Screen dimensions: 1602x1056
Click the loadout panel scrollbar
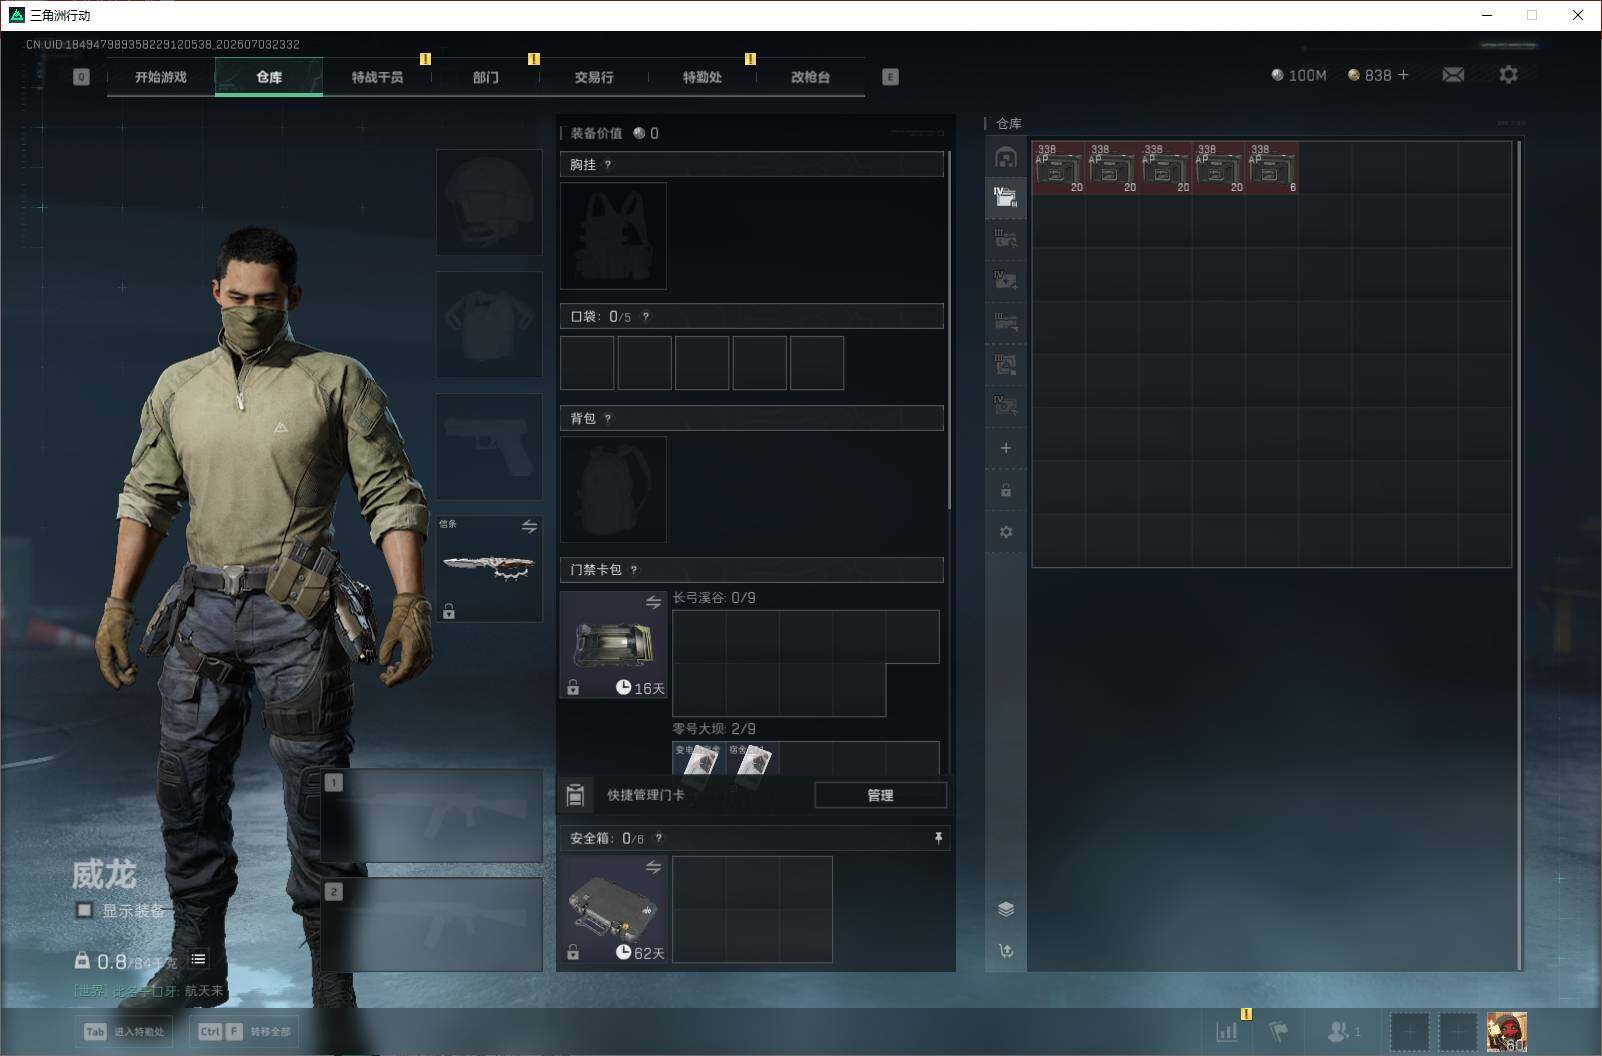coord(949,330)
